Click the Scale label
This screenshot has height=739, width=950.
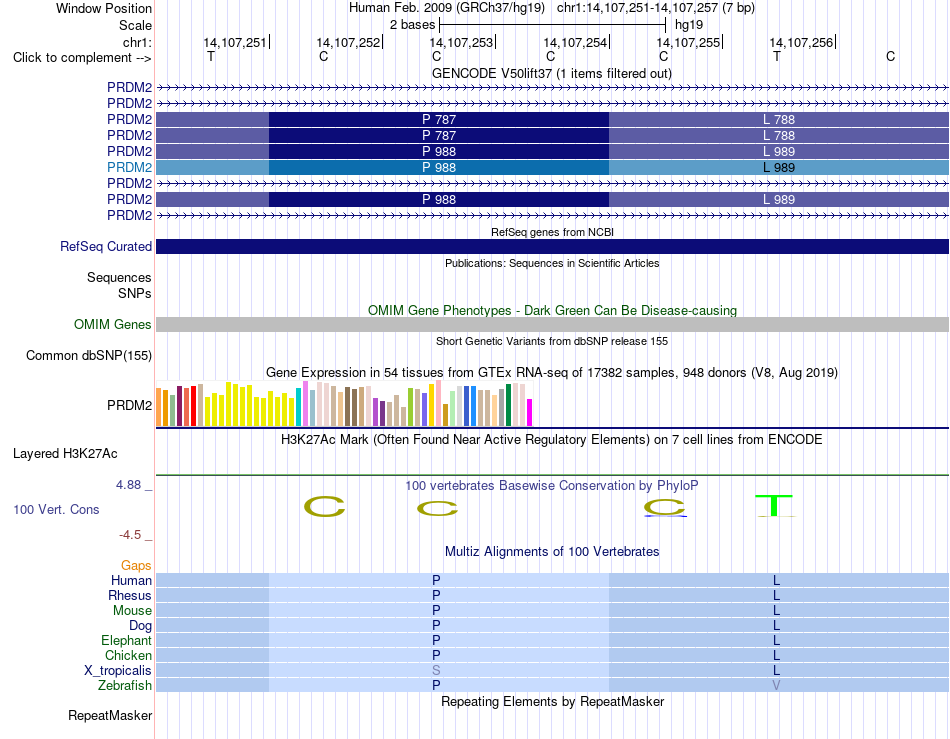[135, 25]
